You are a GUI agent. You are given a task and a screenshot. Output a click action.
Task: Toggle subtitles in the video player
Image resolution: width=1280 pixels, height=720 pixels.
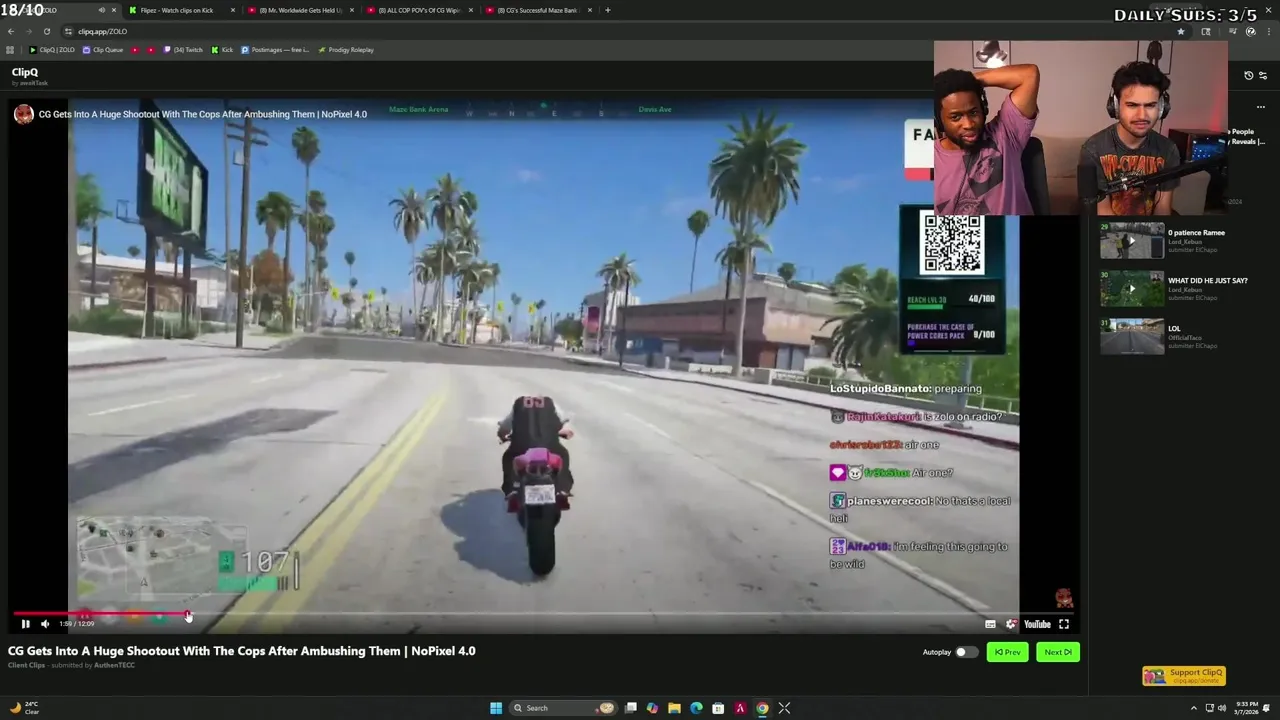point(990,624)
